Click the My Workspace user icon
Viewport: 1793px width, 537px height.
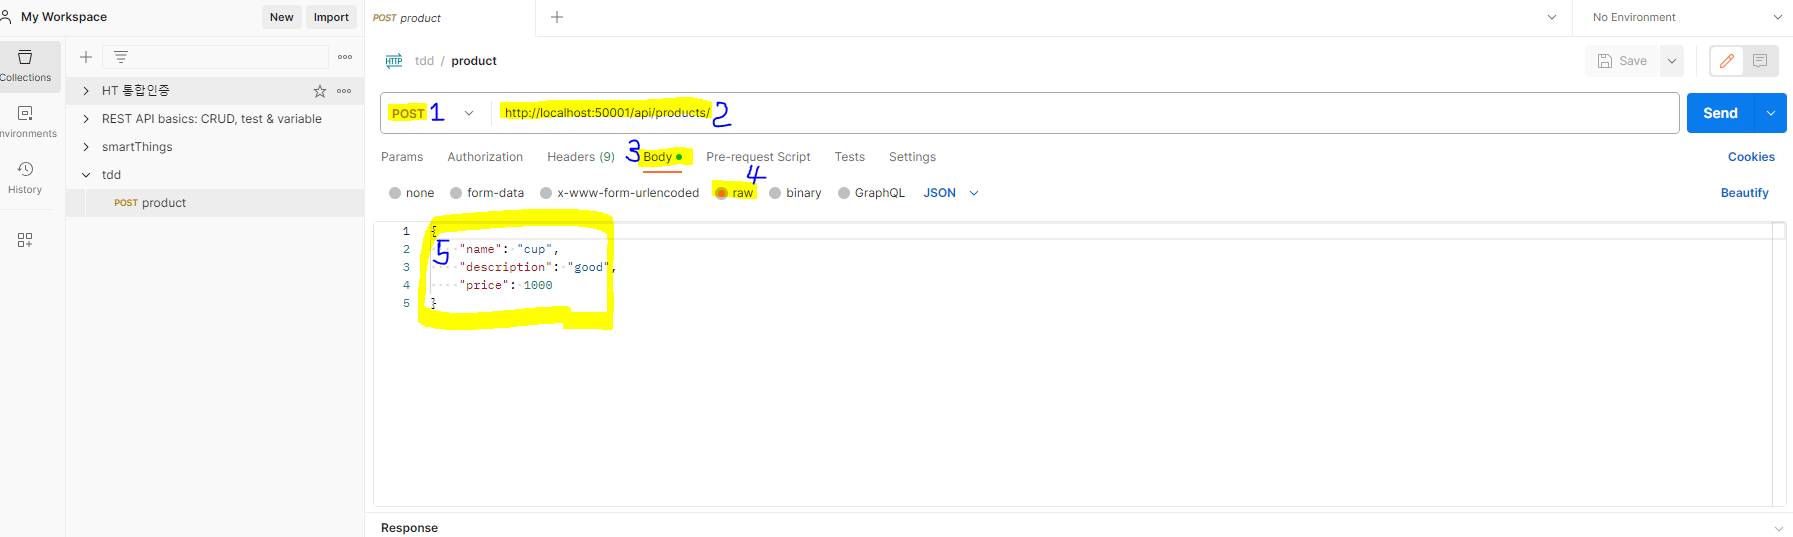[x=6, y=17]
